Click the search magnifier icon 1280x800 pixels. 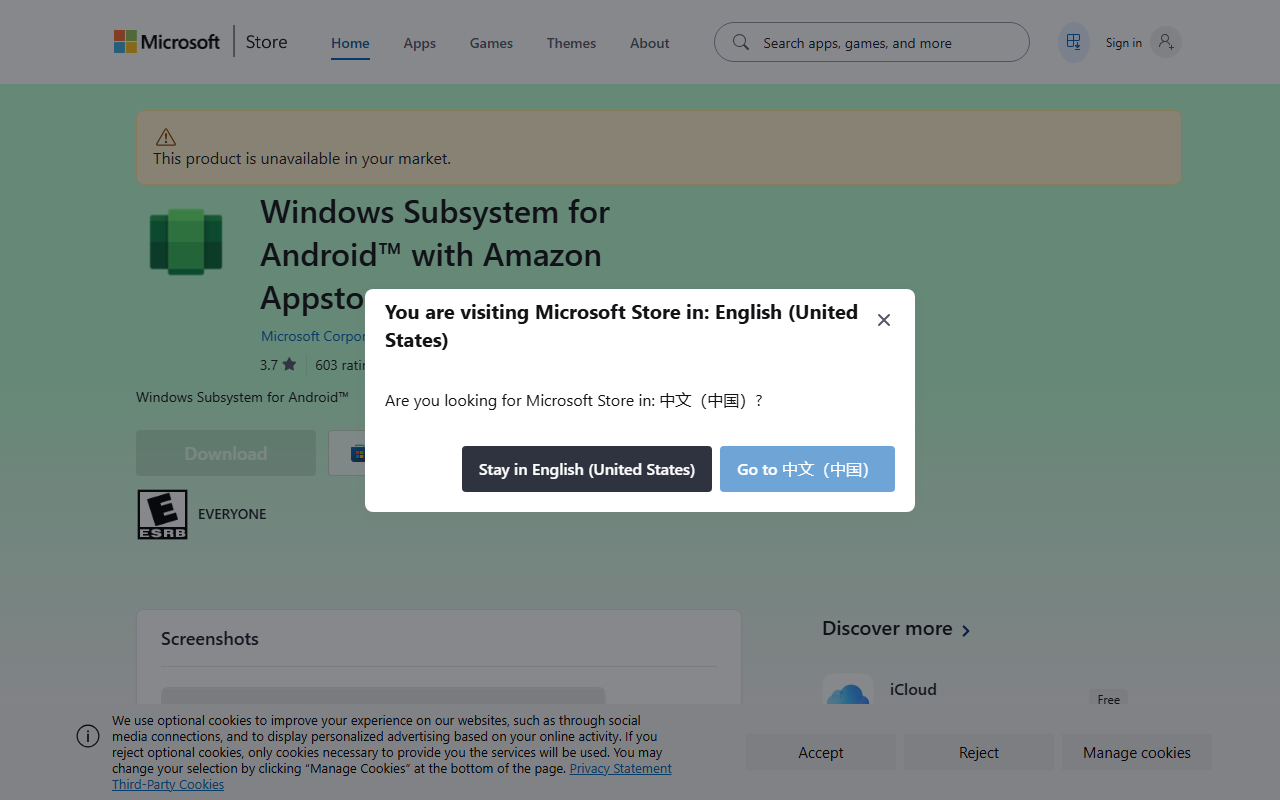741,42
